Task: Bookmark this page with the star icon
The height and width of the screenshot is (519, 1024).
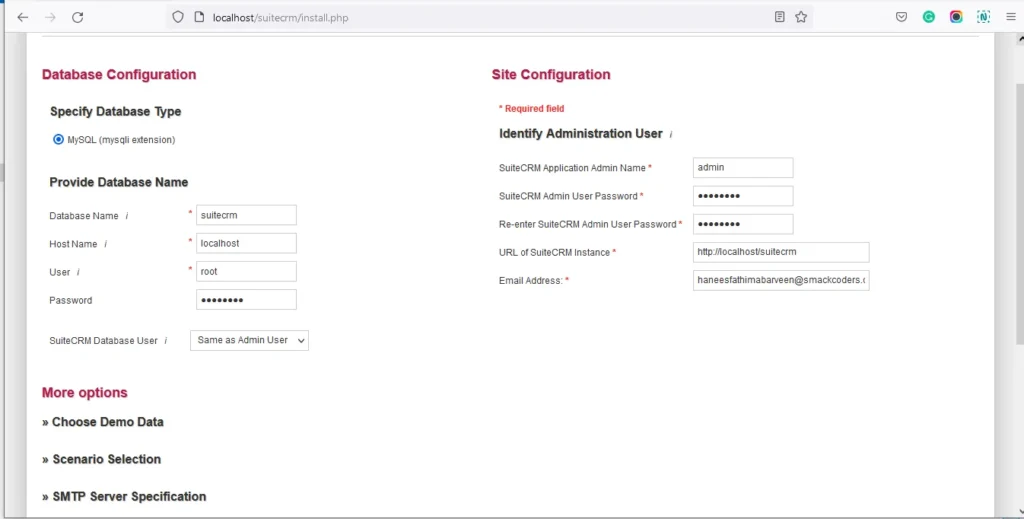Action: pos(801,17)
